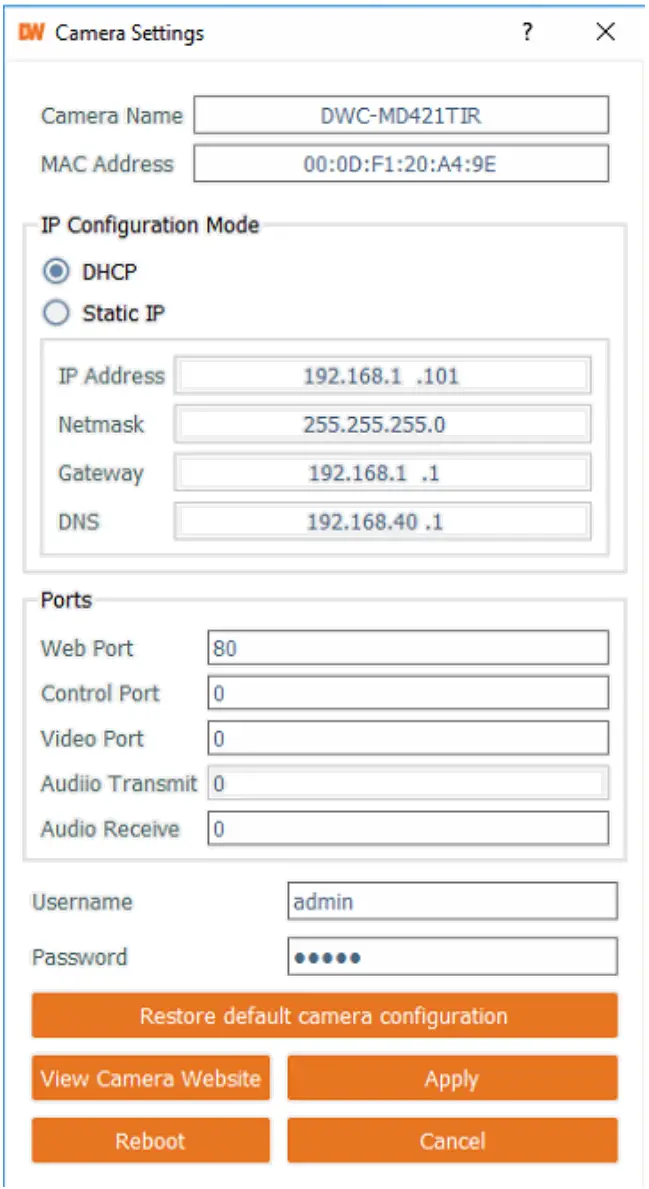Image resolution: width=649 pixels, height=1189 pixels.
Task: Select the DHCP radio button
Action: (58, 271)
